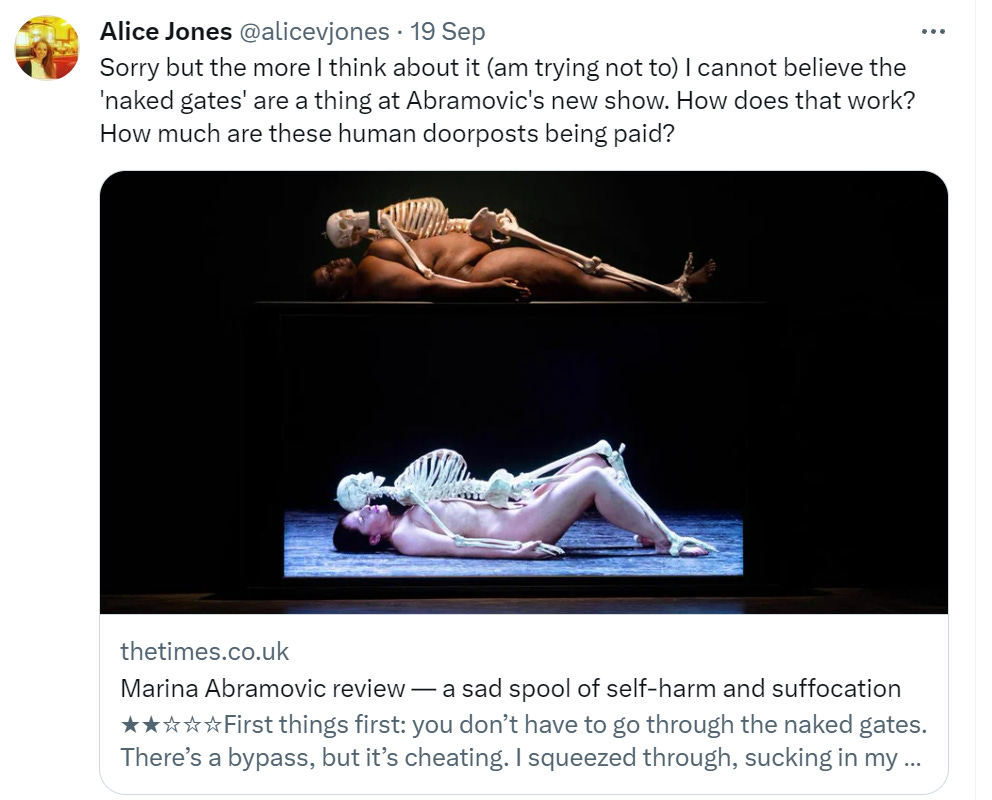Click the trailing ellipsis of card description
This screenshot has width=992, height=800.
[x=912, y=761]
